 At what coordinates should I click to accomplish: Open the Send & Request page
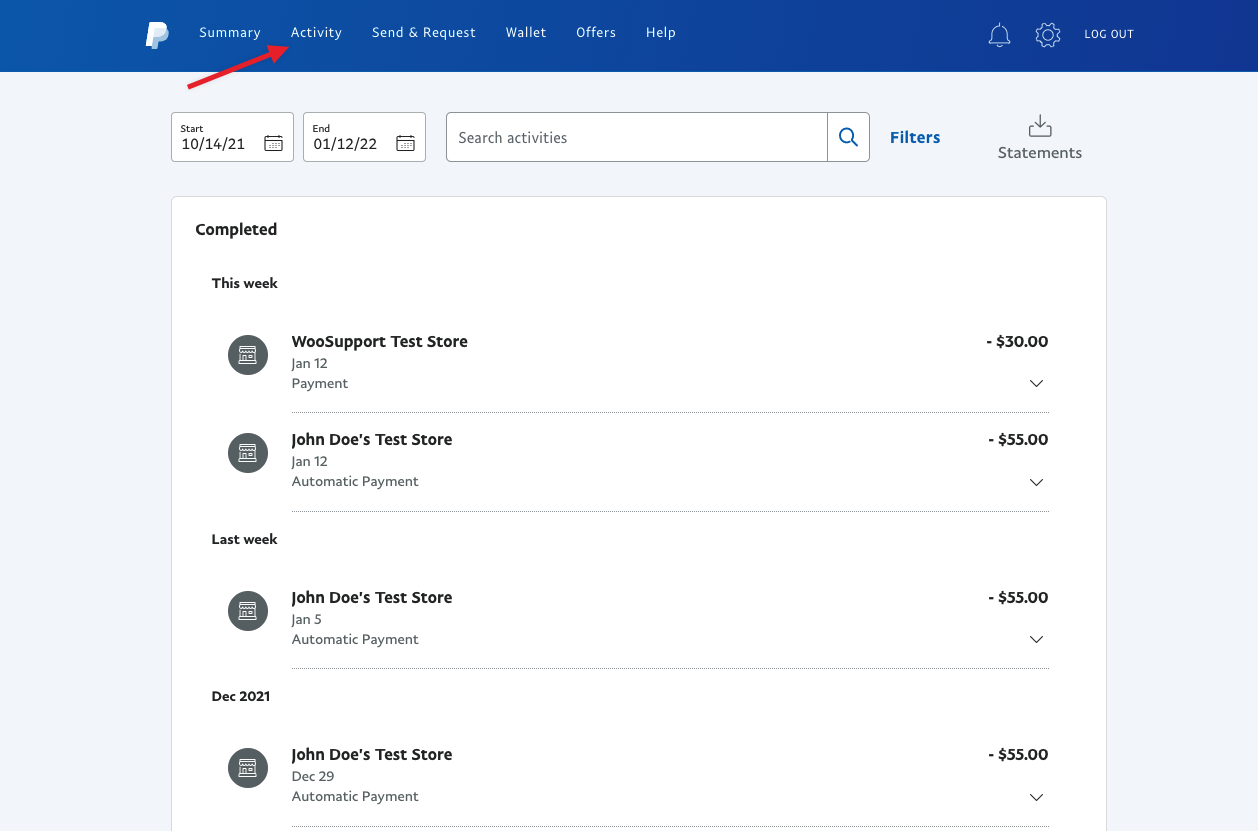click(x=423, y=32)
